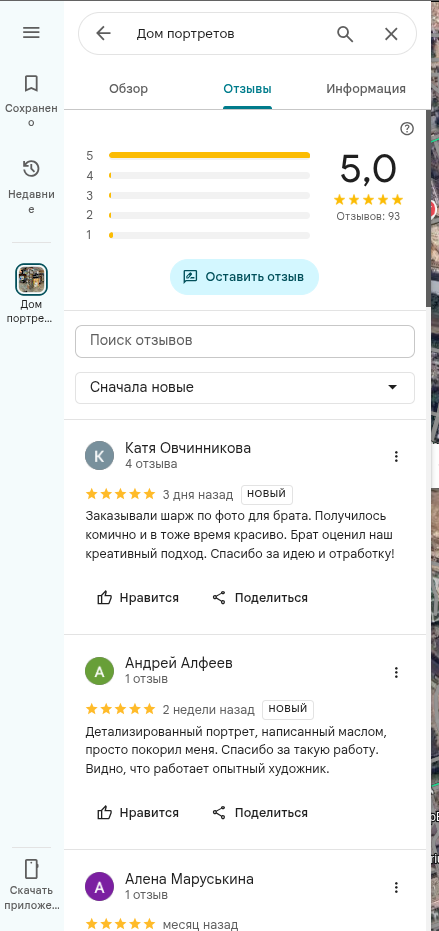The image size is (439, 931).
Task: Filter by 2-star rating bar
Action: coord(198,215)
